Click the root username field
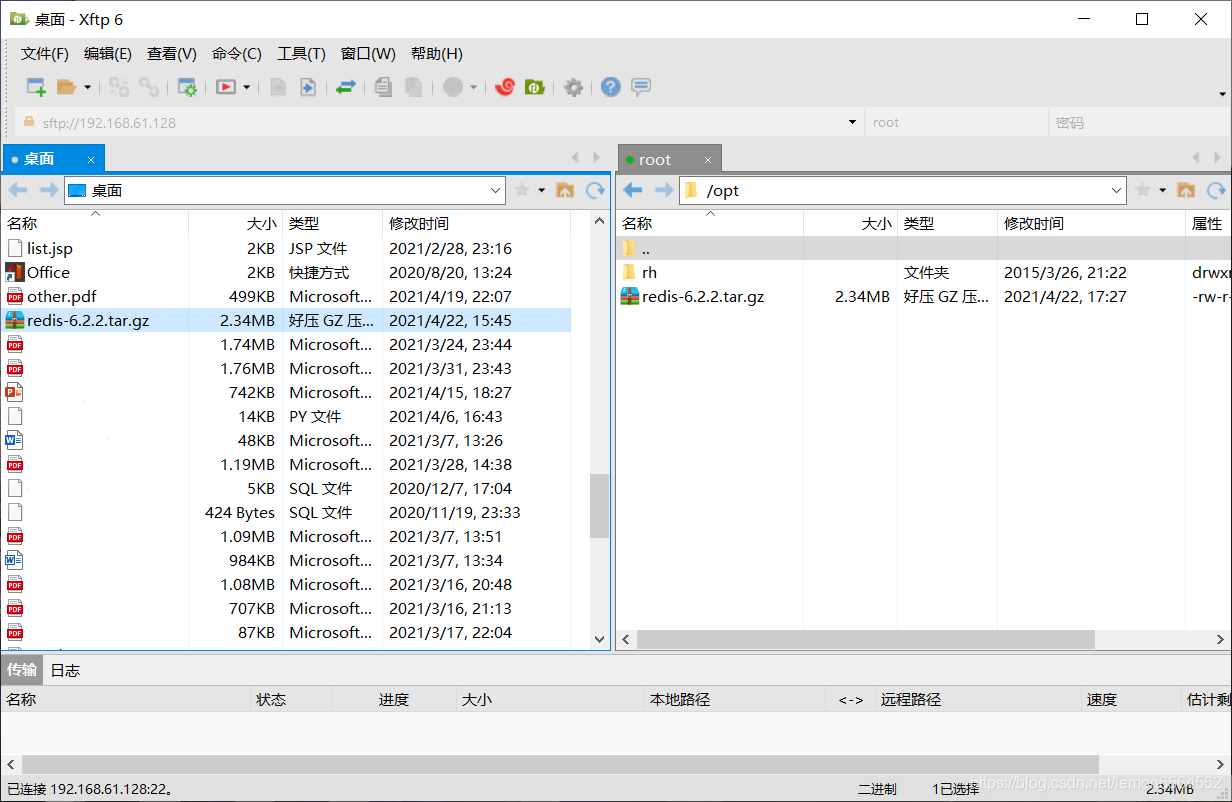The width and height of the screenshot is (1232, 802). click(955, 122)
